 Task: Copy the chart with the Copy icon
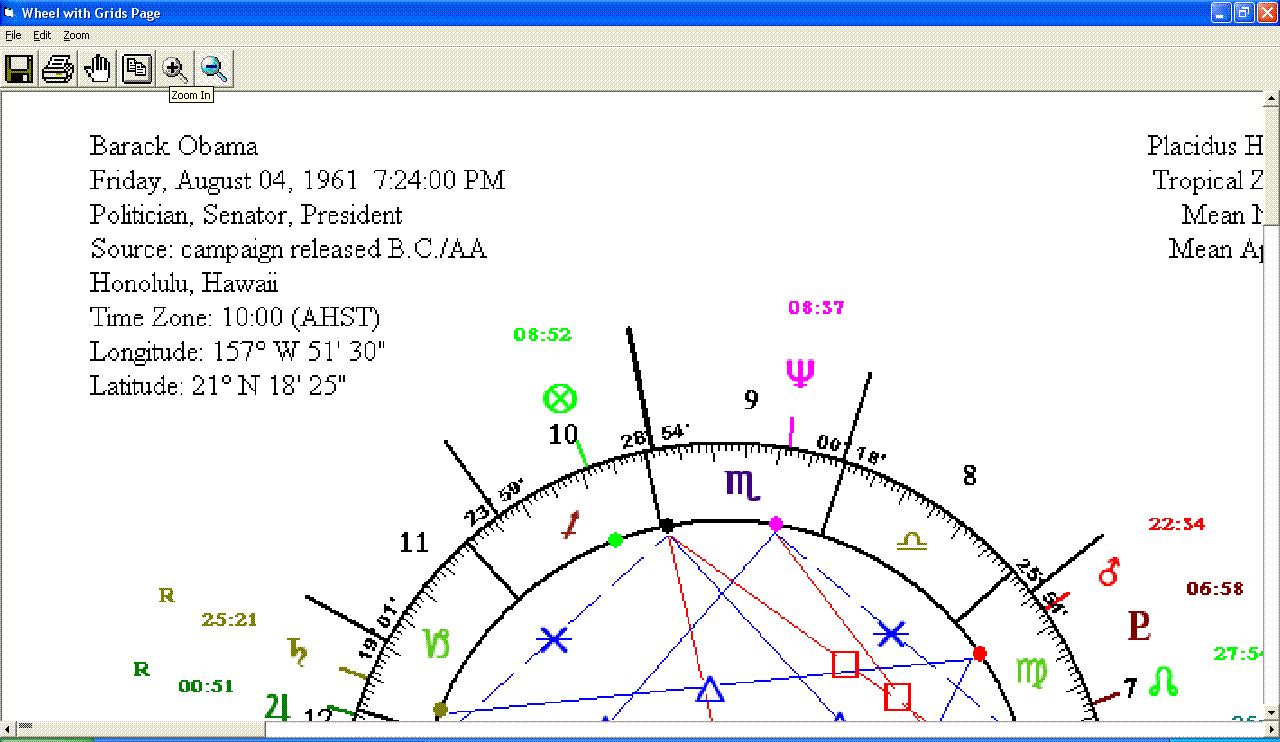pos(136,69)
